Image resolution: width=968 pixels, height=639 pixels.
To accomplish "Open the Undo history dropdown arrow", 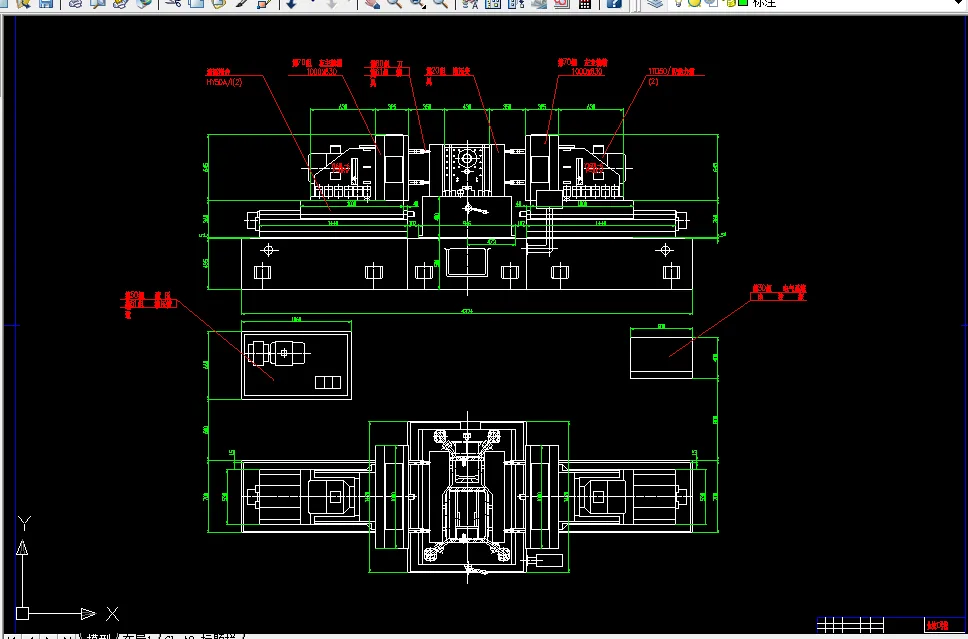I will tap(312, 2).
